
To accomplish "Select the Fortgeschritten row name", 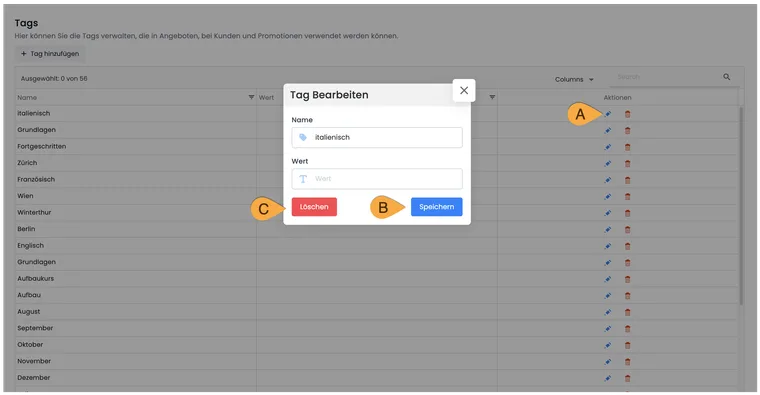I will tap(42, 146).
